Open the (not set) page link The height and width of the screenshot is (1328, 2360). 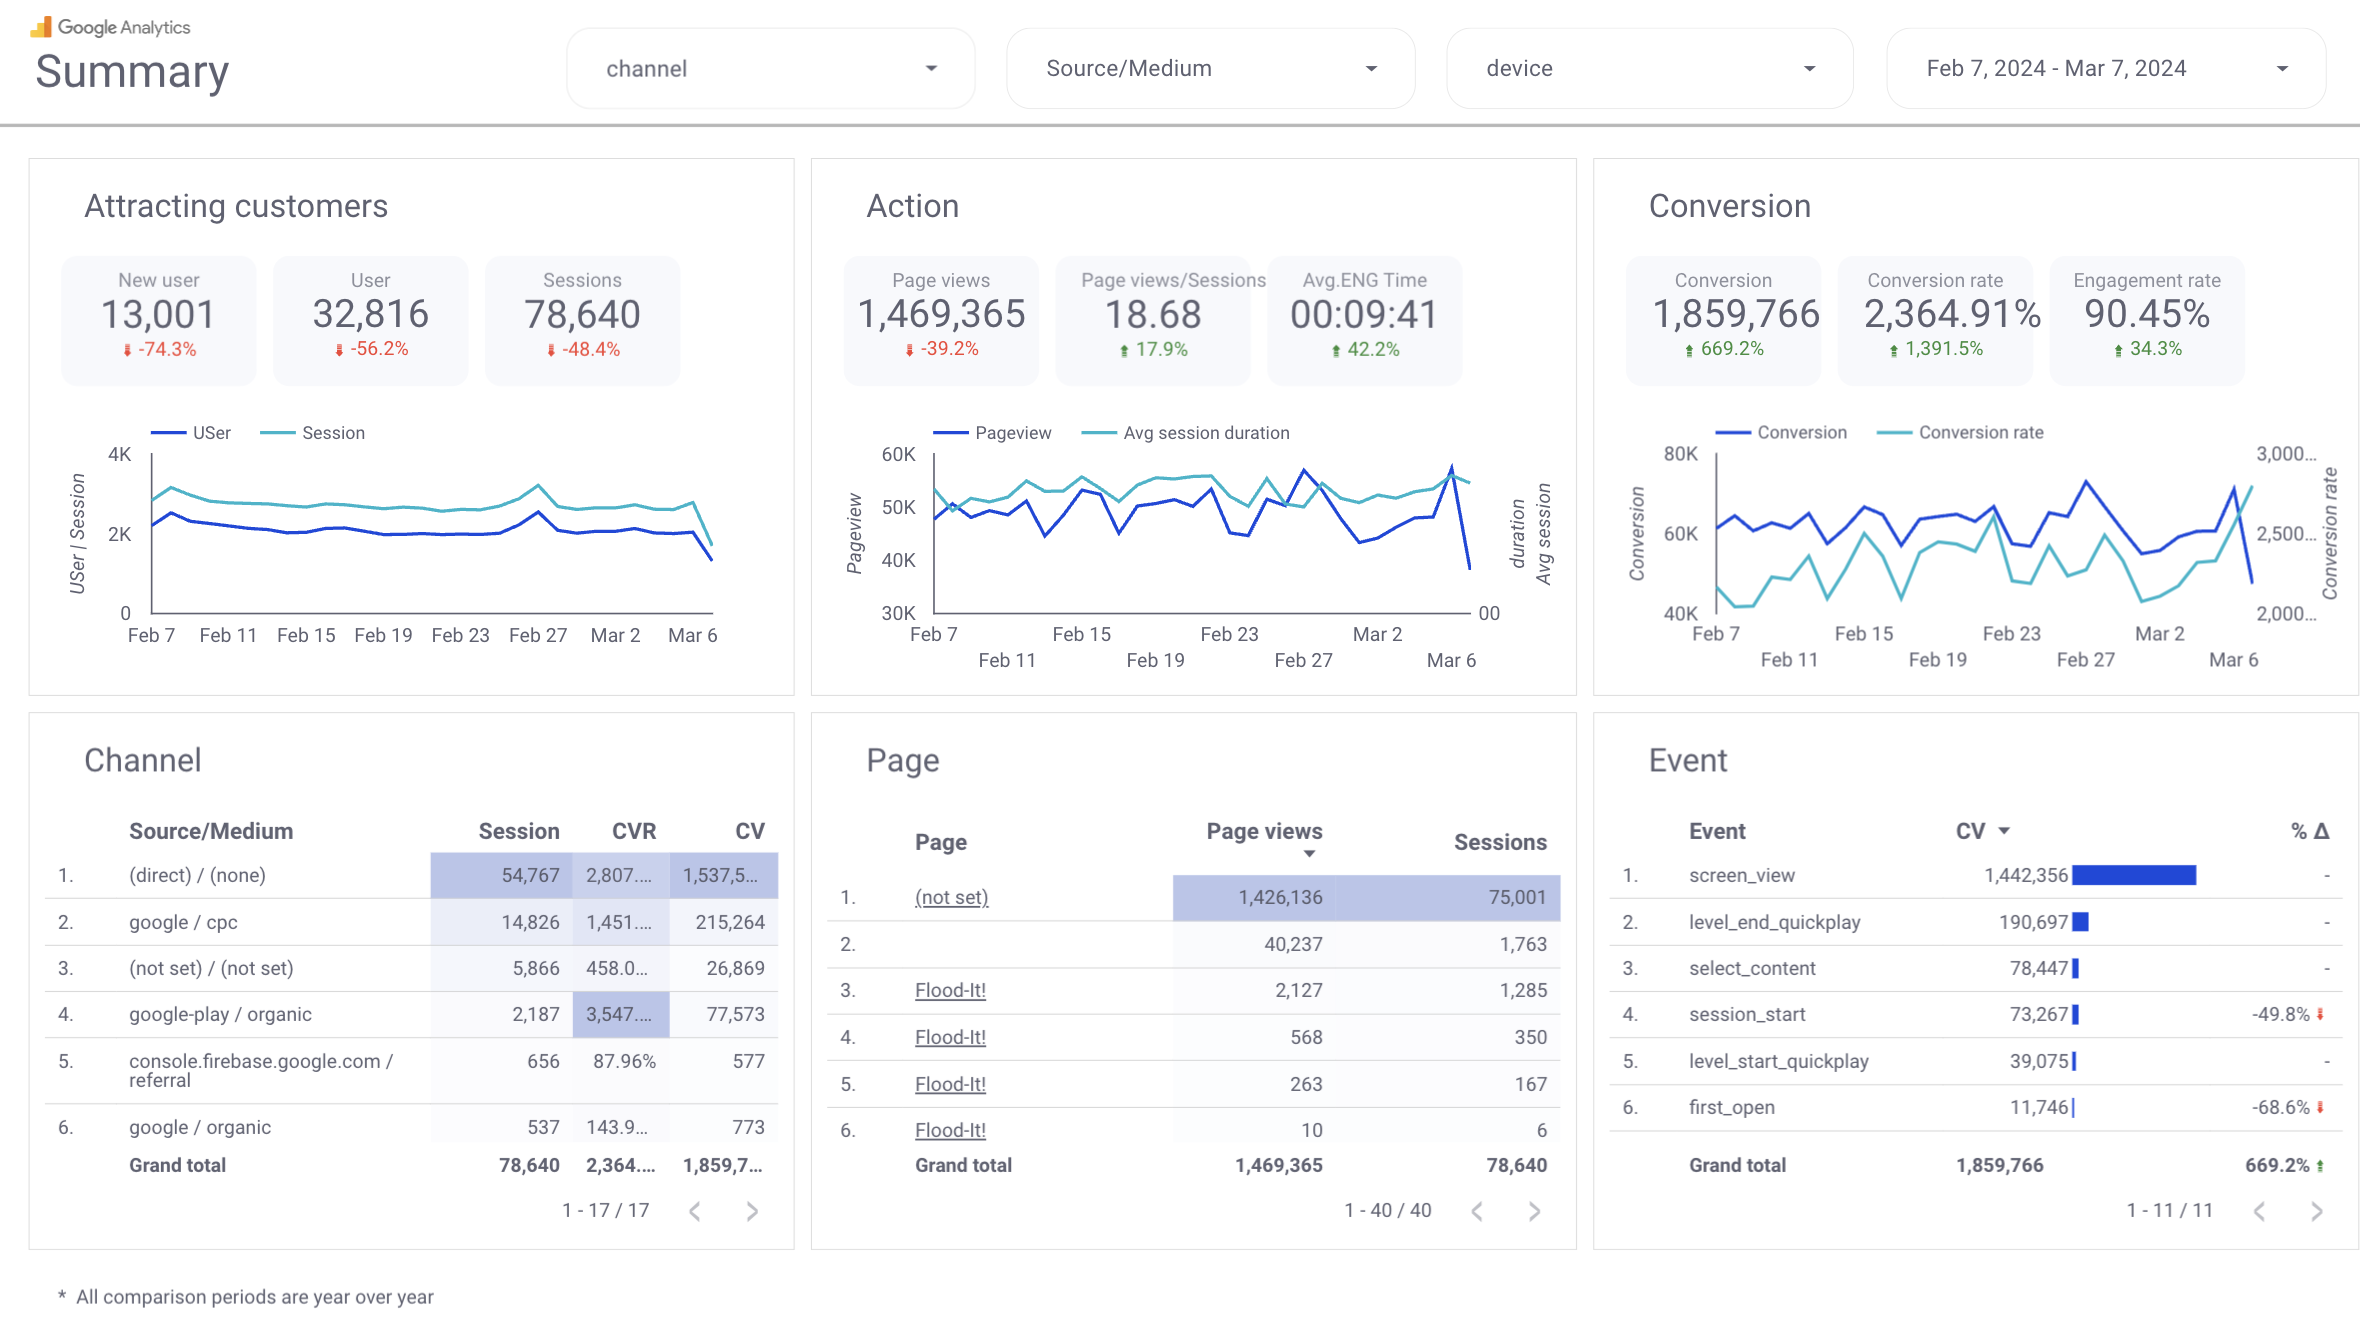click(x=951, y=897)
